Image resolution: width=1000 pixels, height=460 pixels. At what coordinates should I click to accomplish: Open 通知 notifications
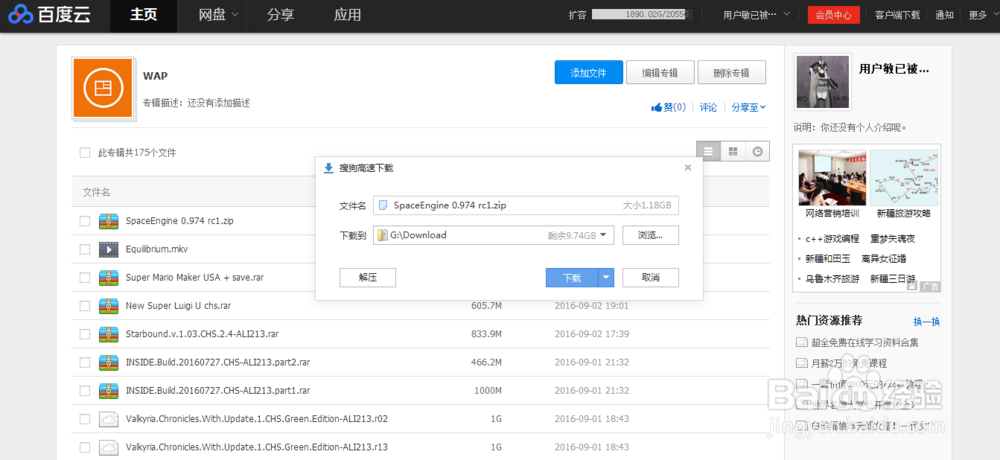[x=945, y=15]
